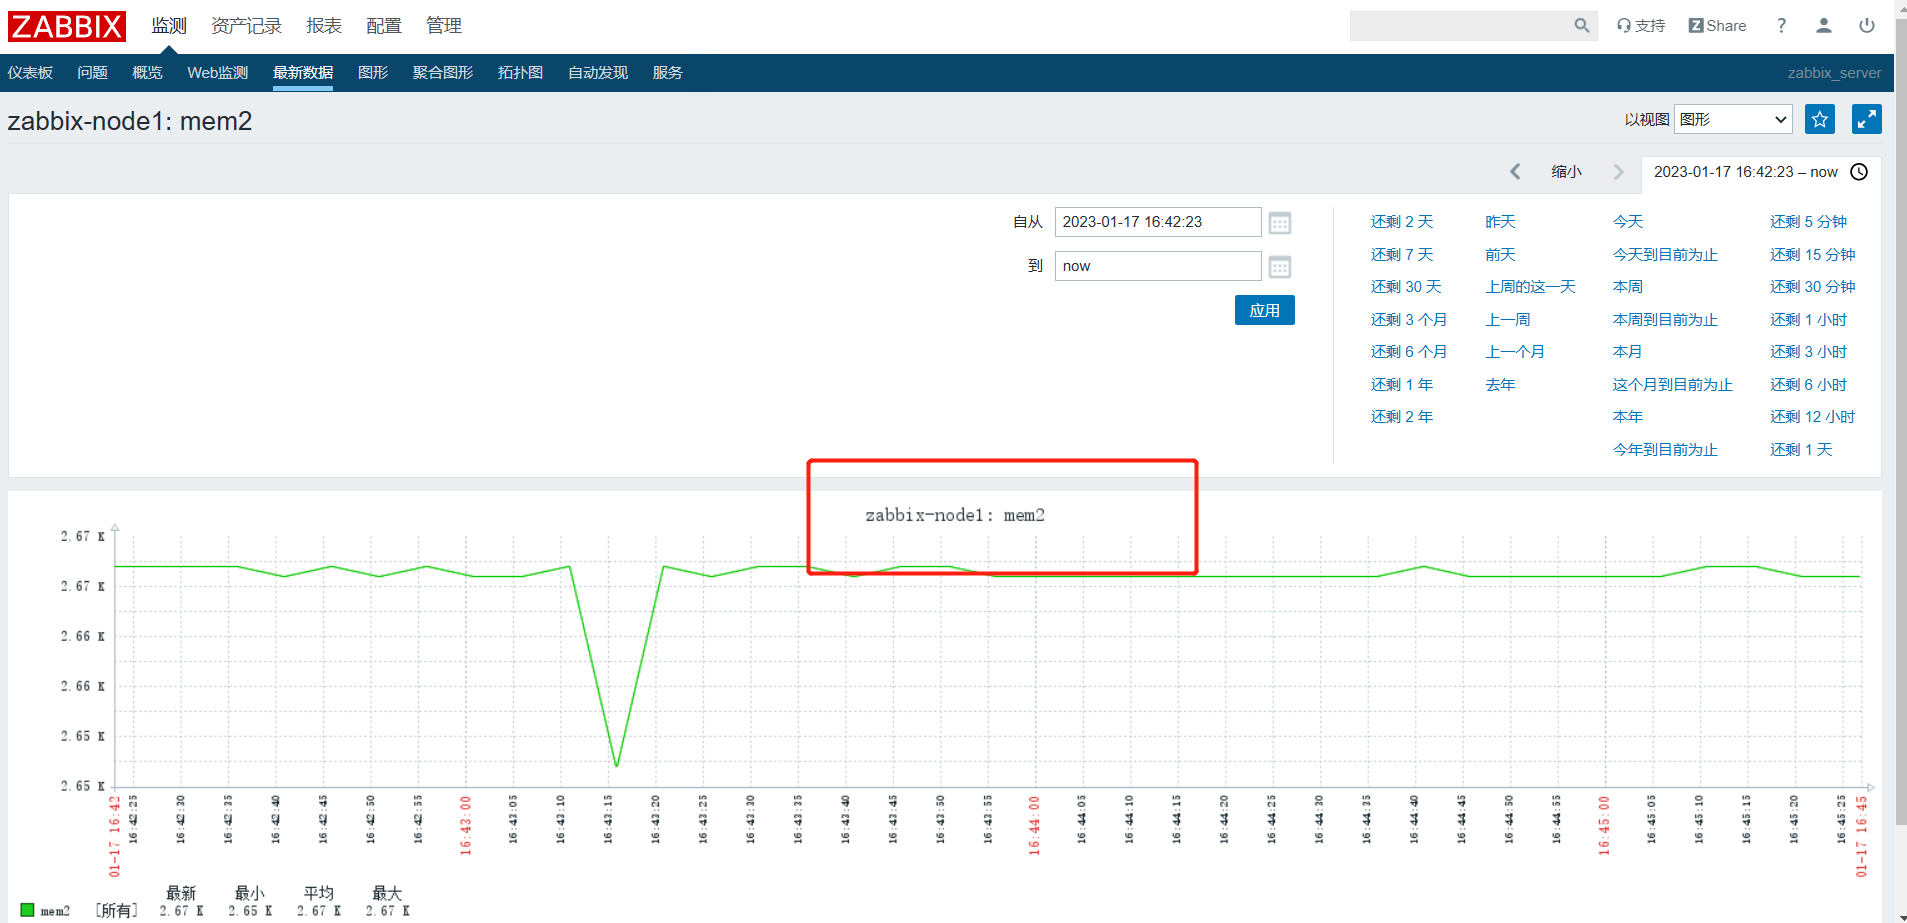Open the 管理 top menu
The image size is (1907, 923).
(x=444, y=26)
